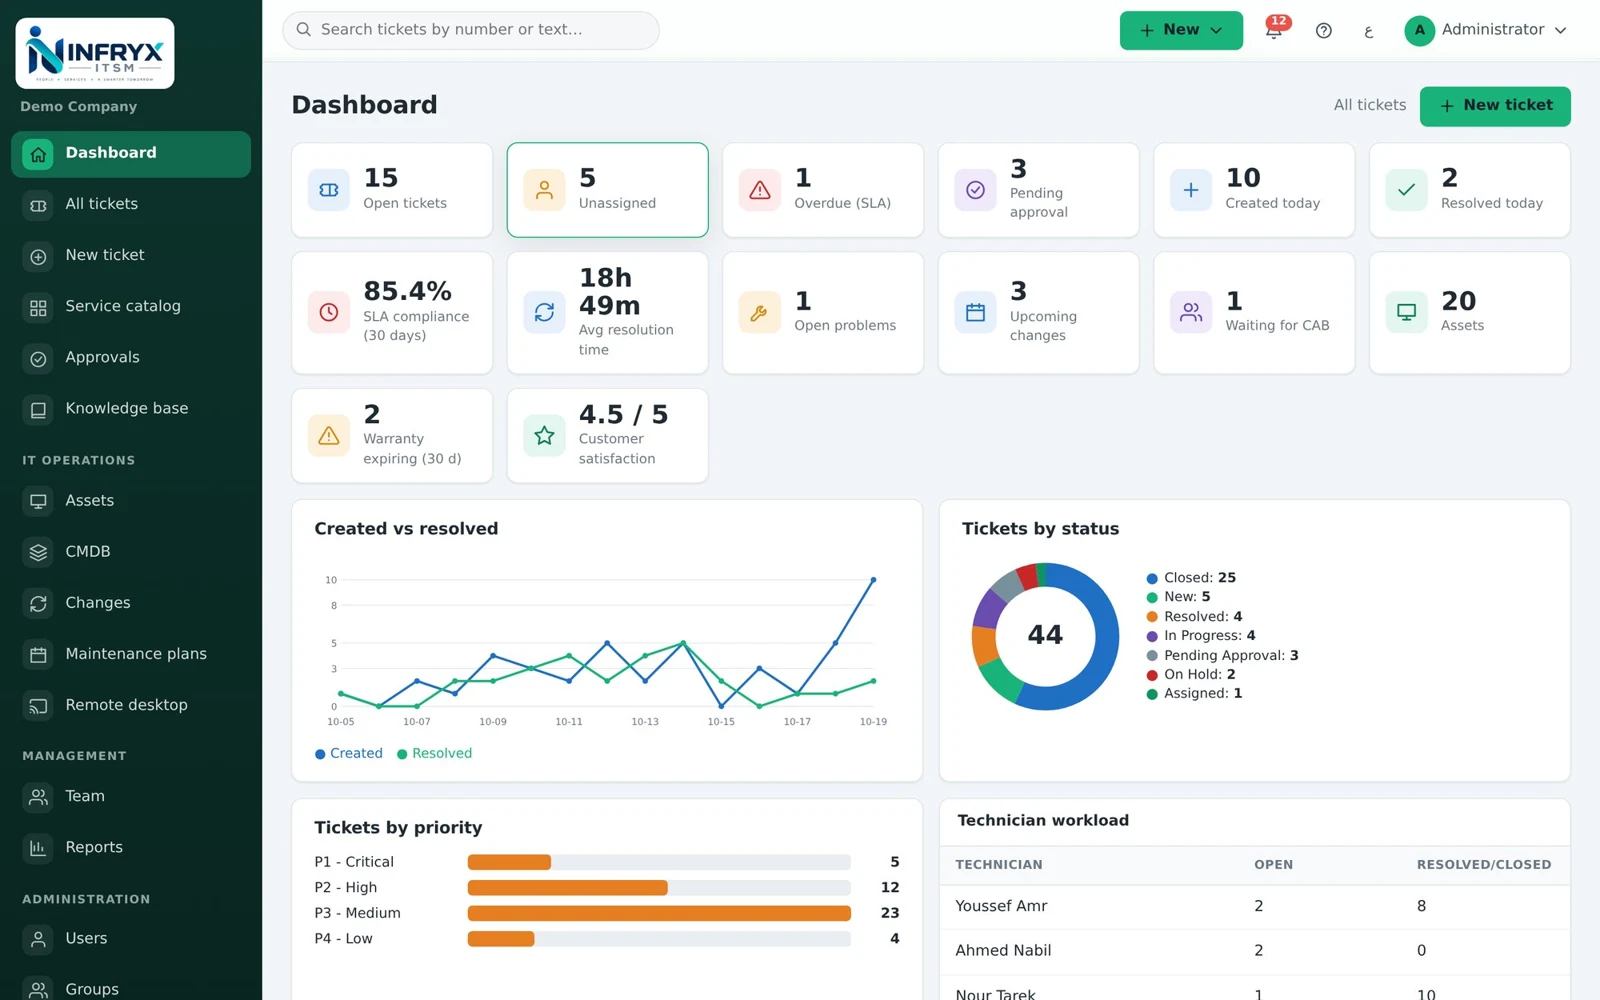The image size is (1600, 1000).
Task: Toggle the Resolved series in chart legend
Action: tap(435, 754)
